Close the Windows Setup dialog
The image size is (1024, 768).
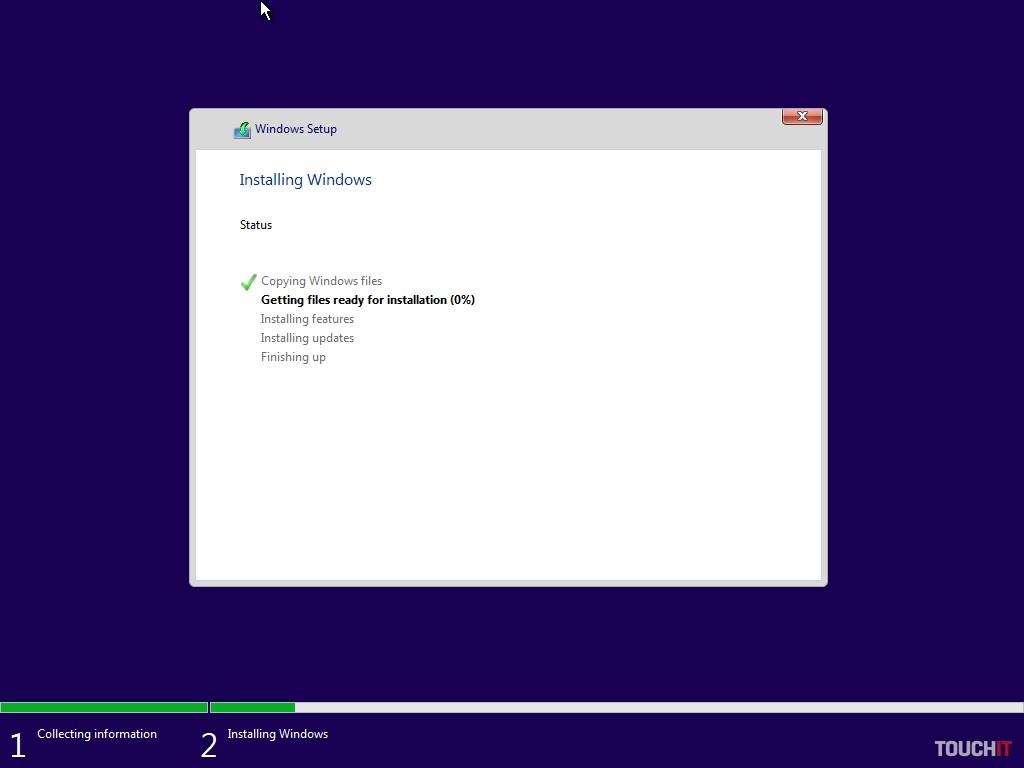coord(802,117)
